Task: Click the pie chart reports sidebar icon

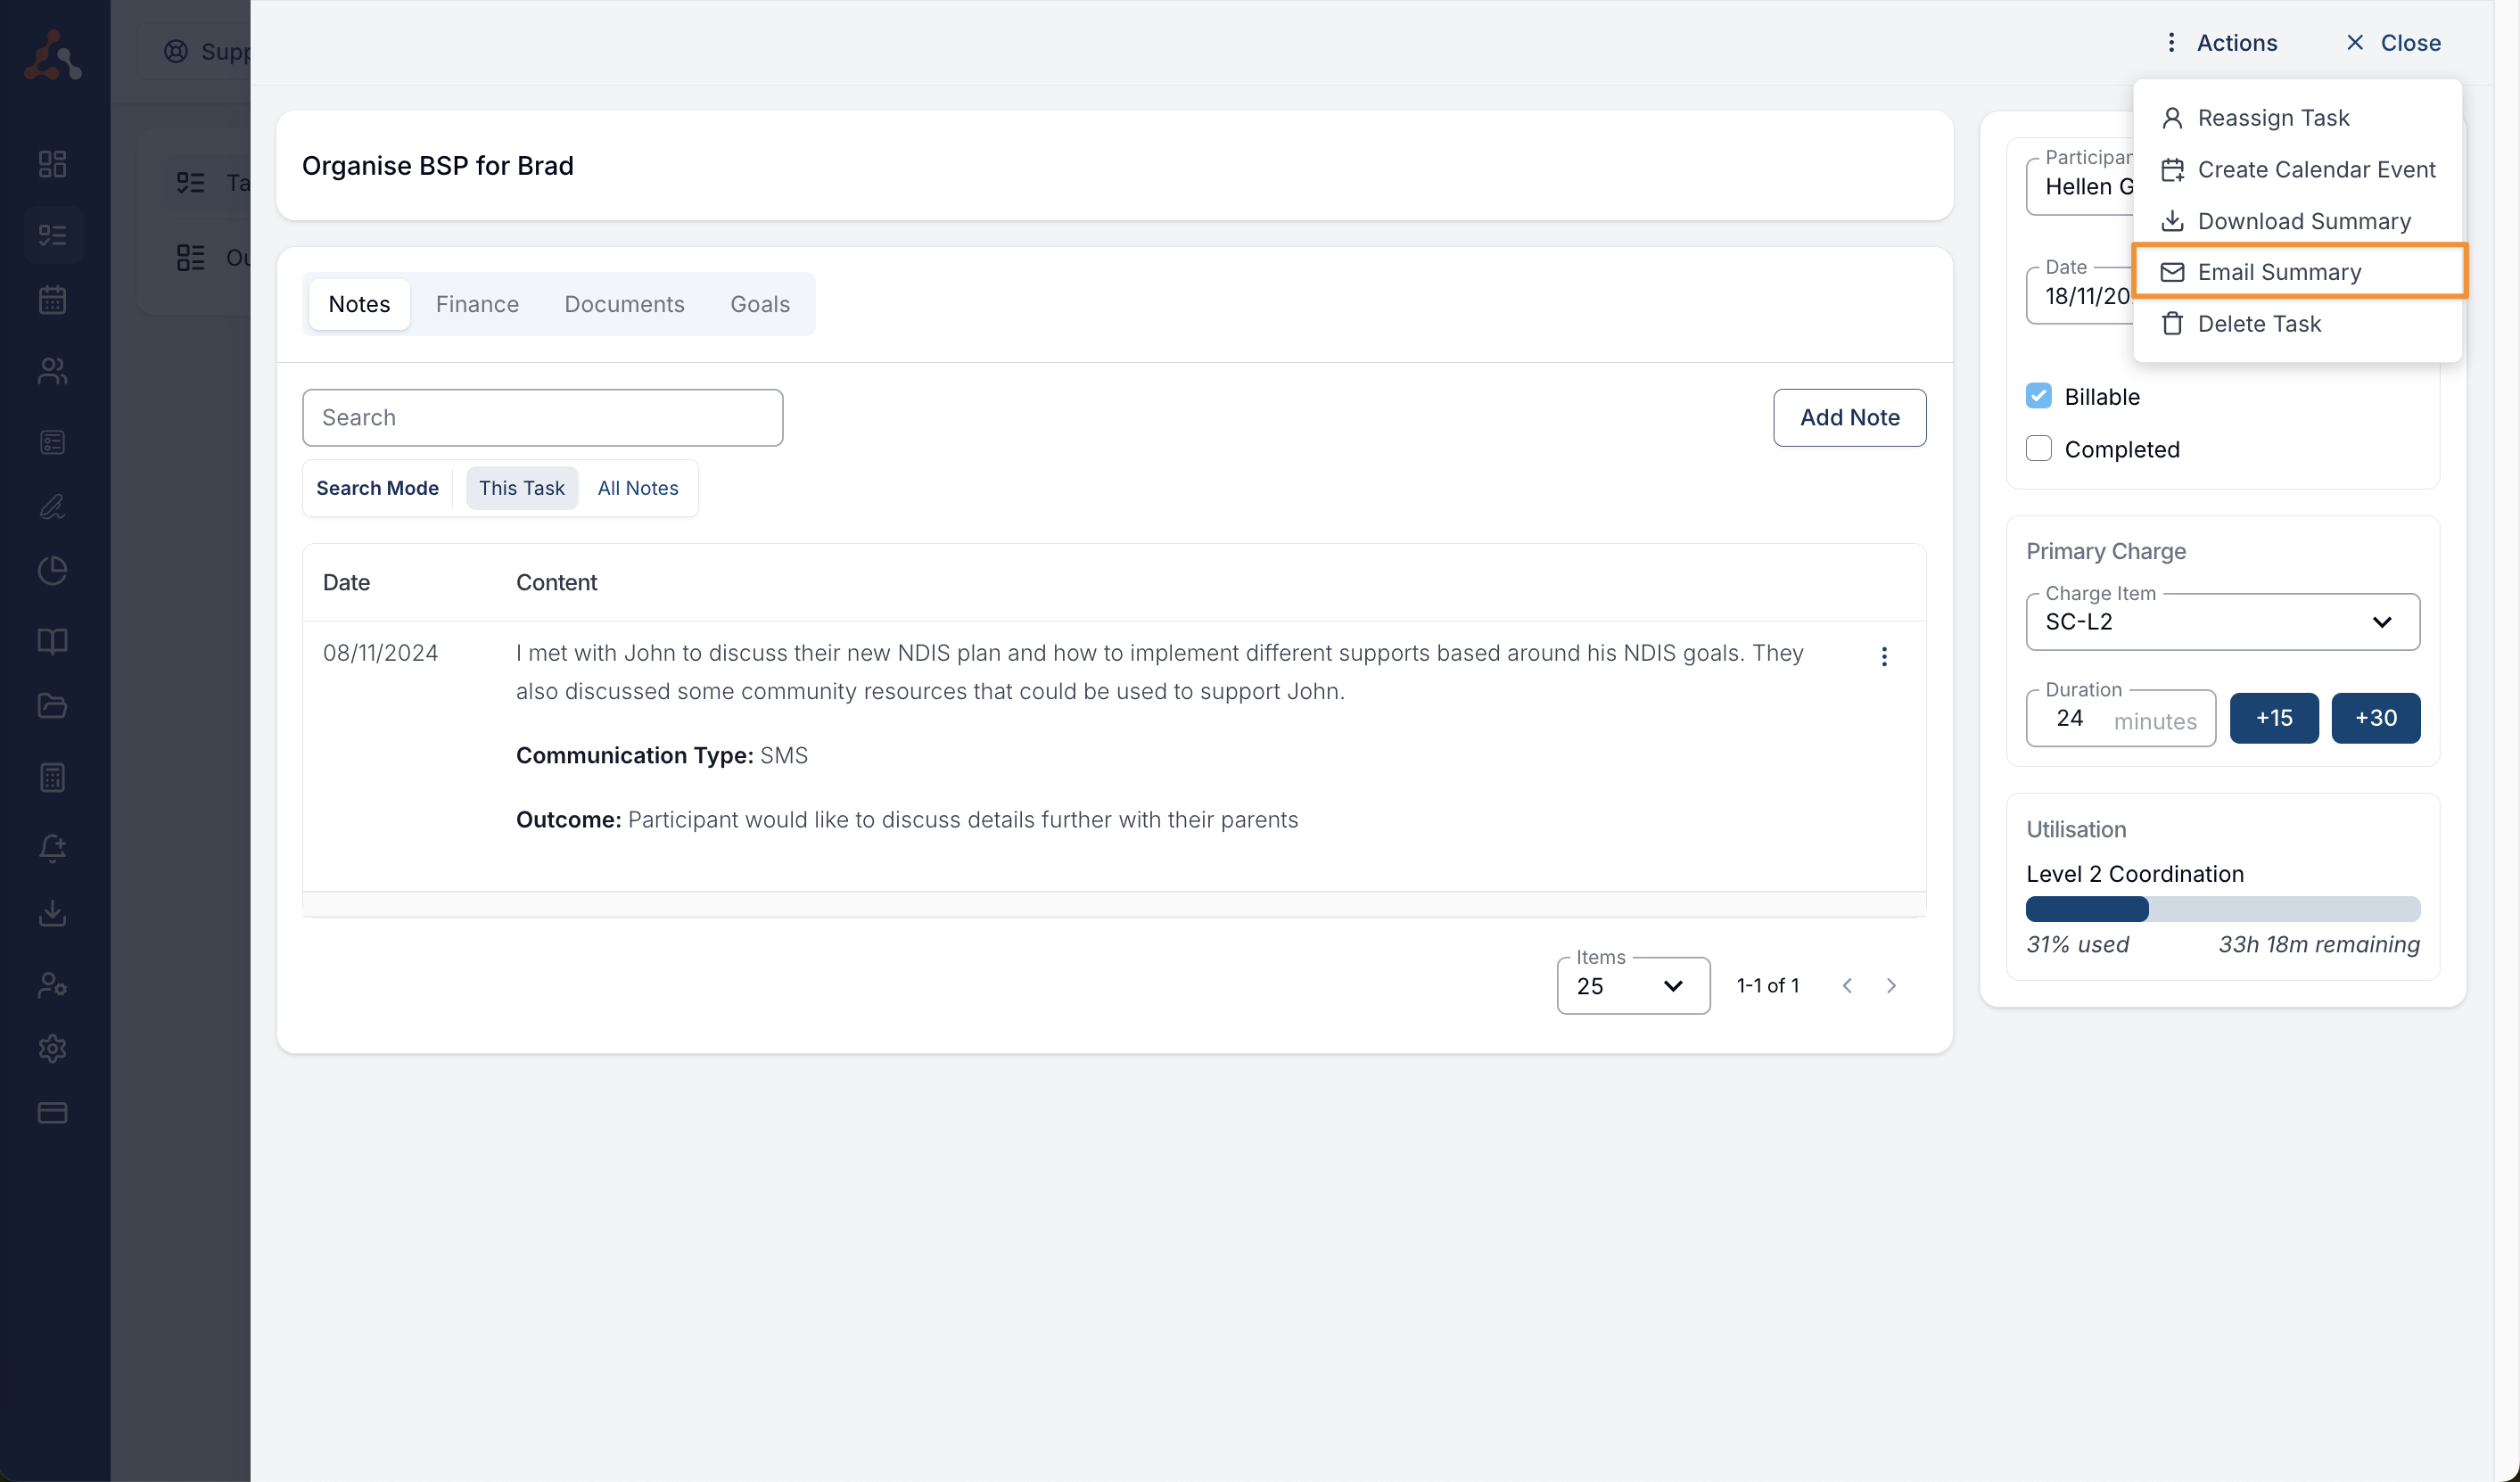Action: point(52,571)
